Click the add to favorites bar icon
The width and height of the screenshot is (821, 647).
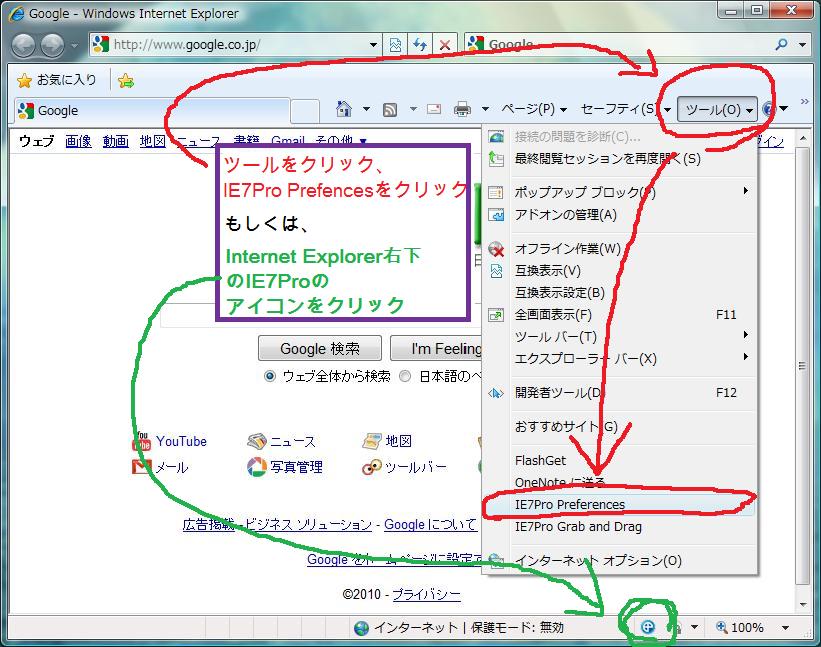(x=126, y=81)
